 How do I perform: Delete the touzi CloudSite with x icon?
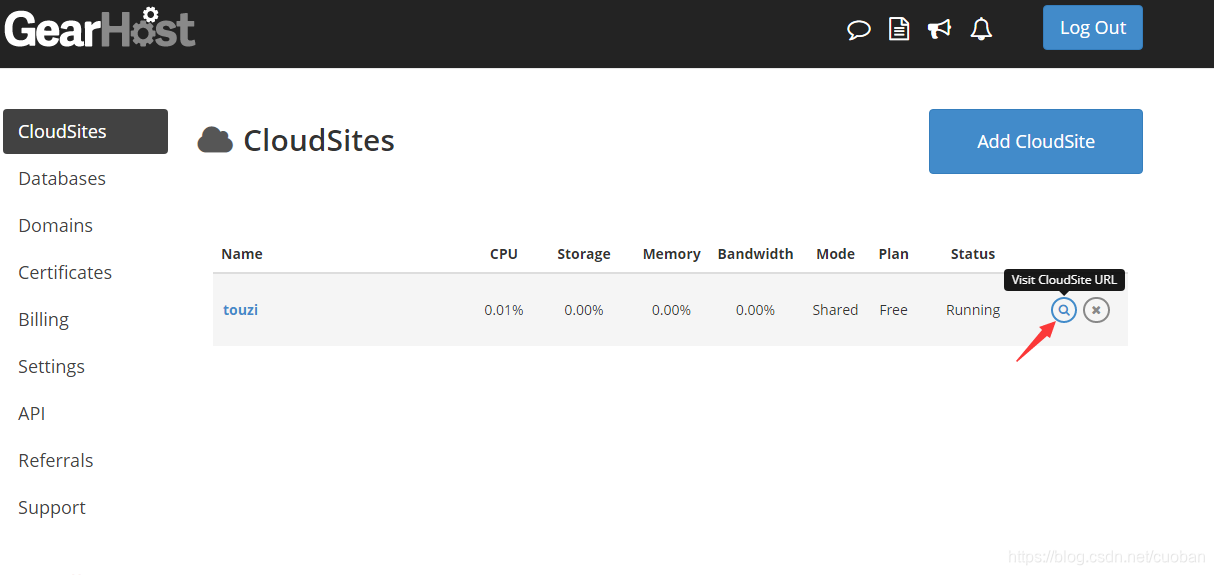click(1096, 310)
